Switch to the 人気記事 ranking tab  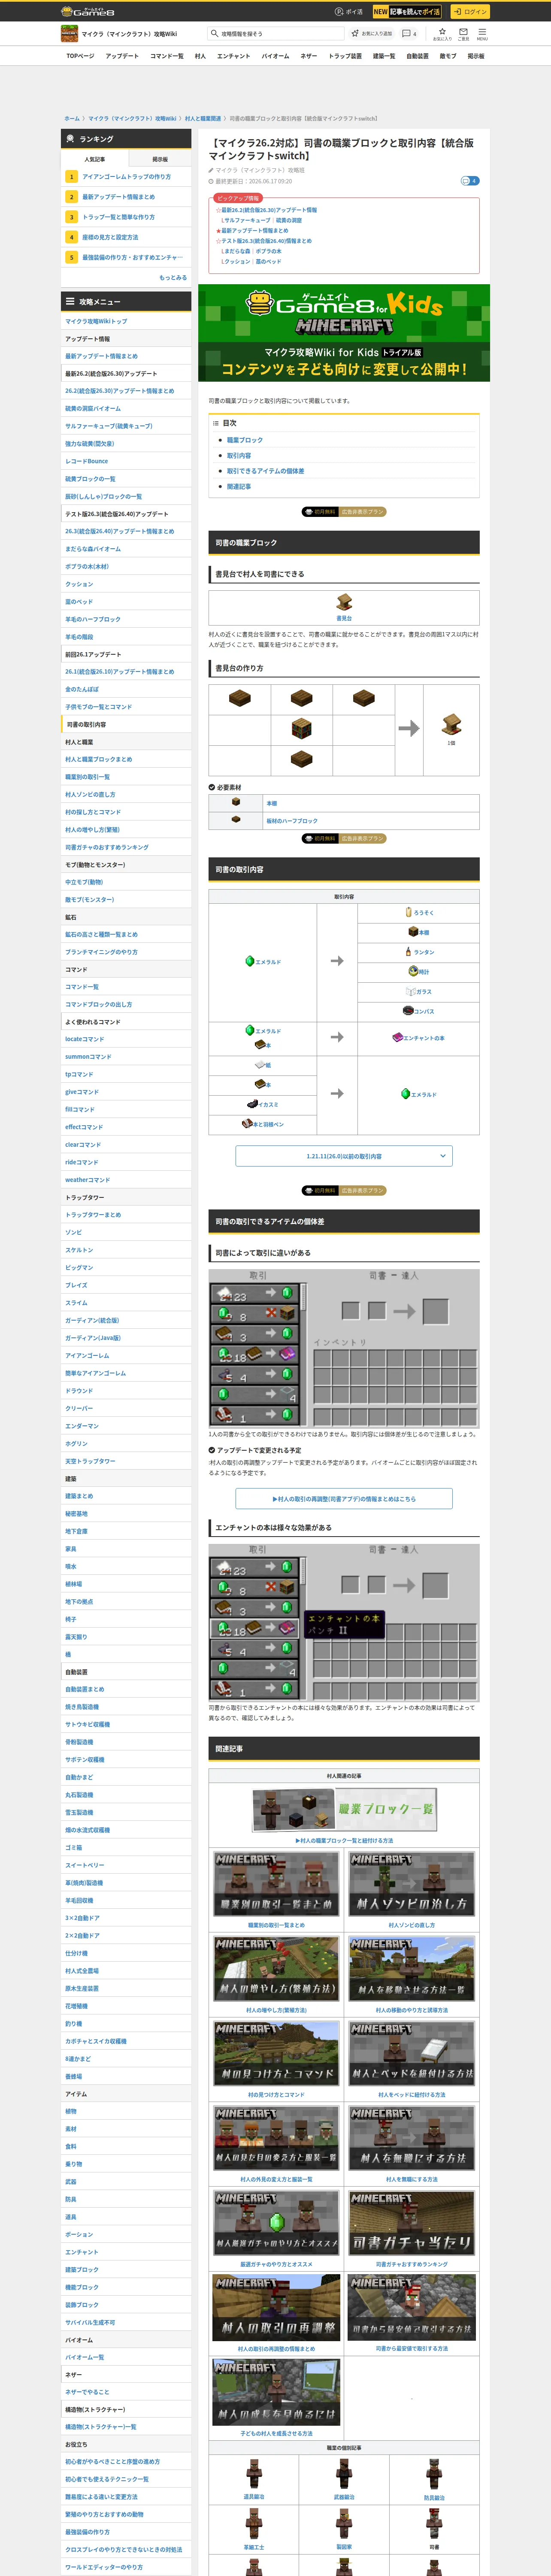[x=94, y=159]
